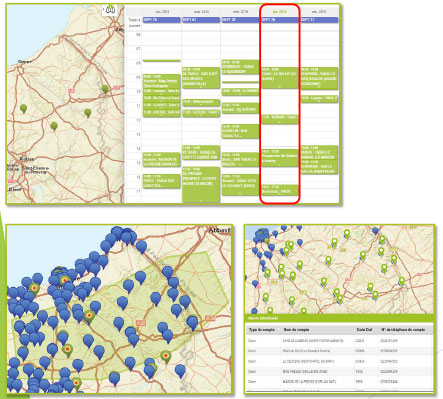The image size is (443, 399).
Task: Open DEPT all-day event in first column
Action: pos(162,20)
